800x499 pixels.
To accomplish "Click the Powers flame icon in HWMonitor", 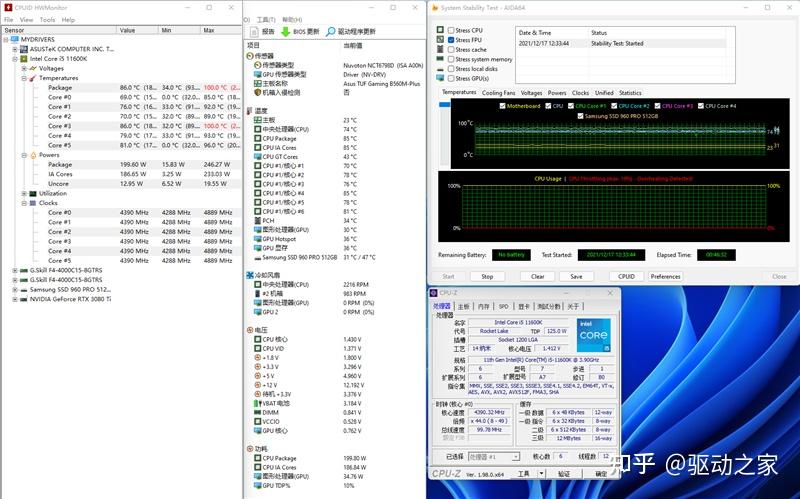I will click(x=33, y=155).
